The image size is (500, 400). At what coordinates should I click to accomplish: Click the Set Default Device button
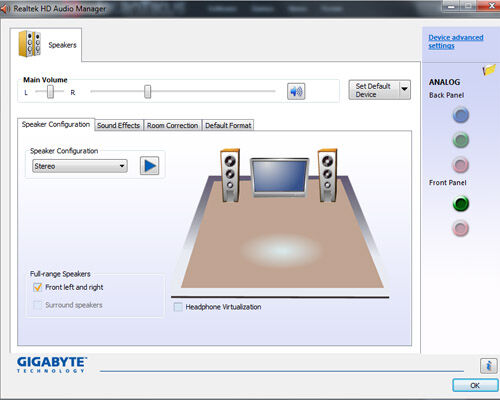[374, 90]
